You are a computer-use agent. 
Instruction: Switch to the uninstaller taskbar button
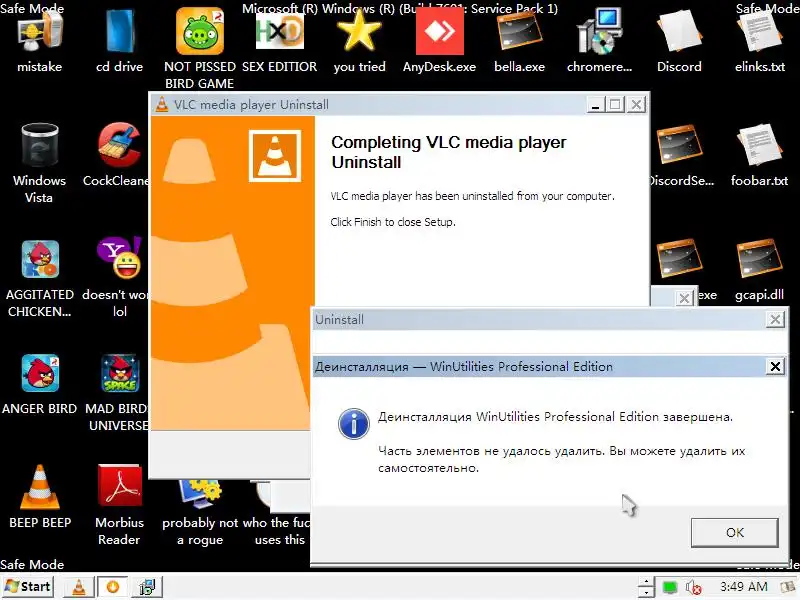(147, 587)
